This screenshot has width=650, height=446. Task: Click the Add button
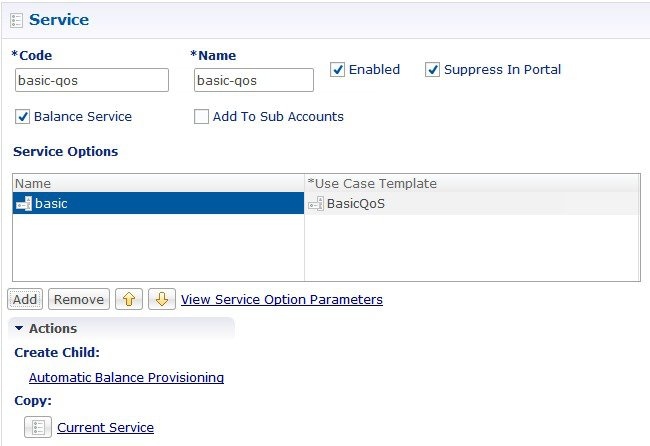coord(25,299)
